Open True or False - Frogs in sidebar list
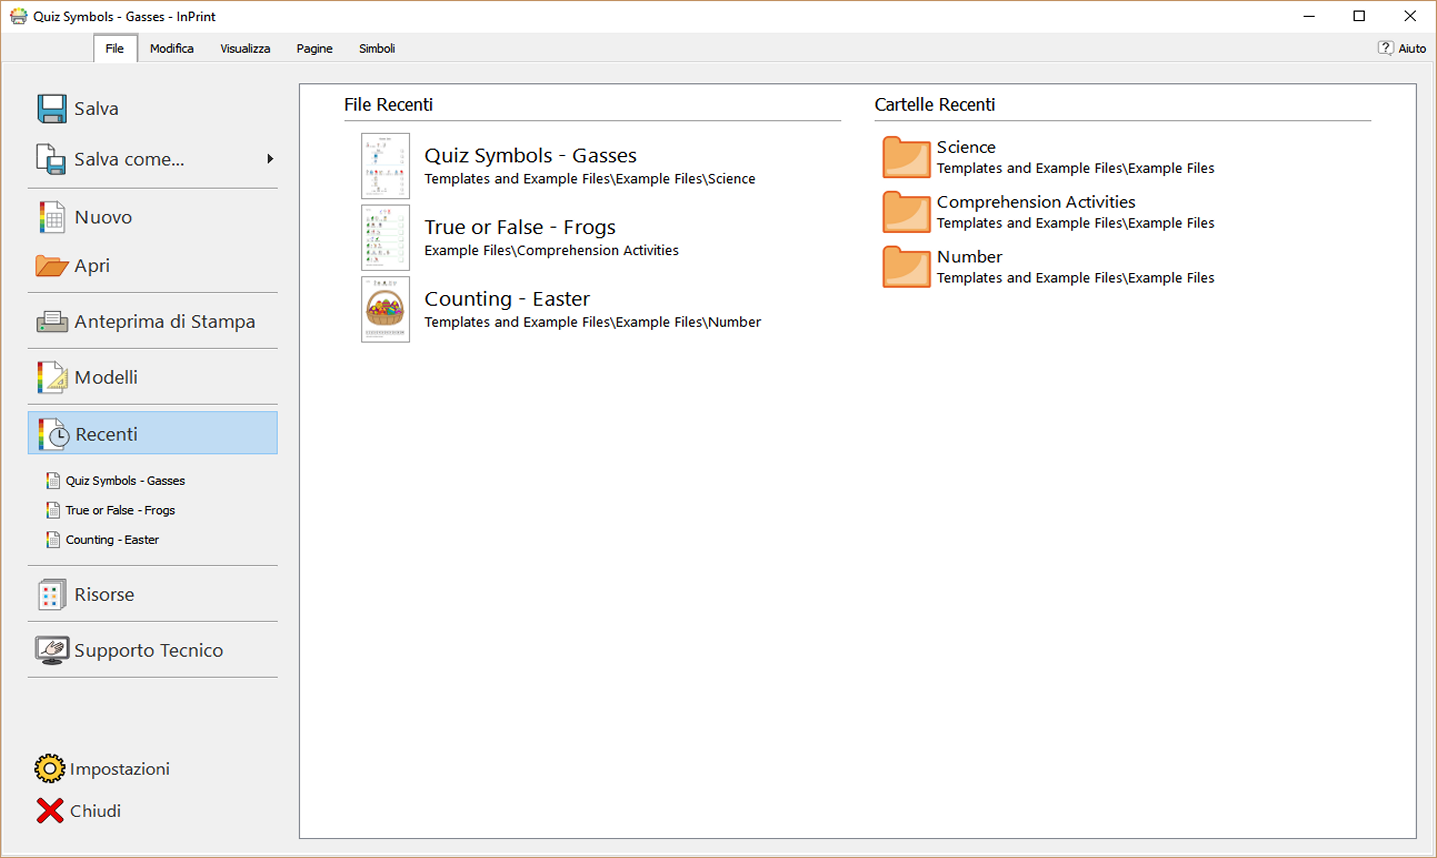The width and height of the screenshot is (1437, 858). [x=120, y=510]
